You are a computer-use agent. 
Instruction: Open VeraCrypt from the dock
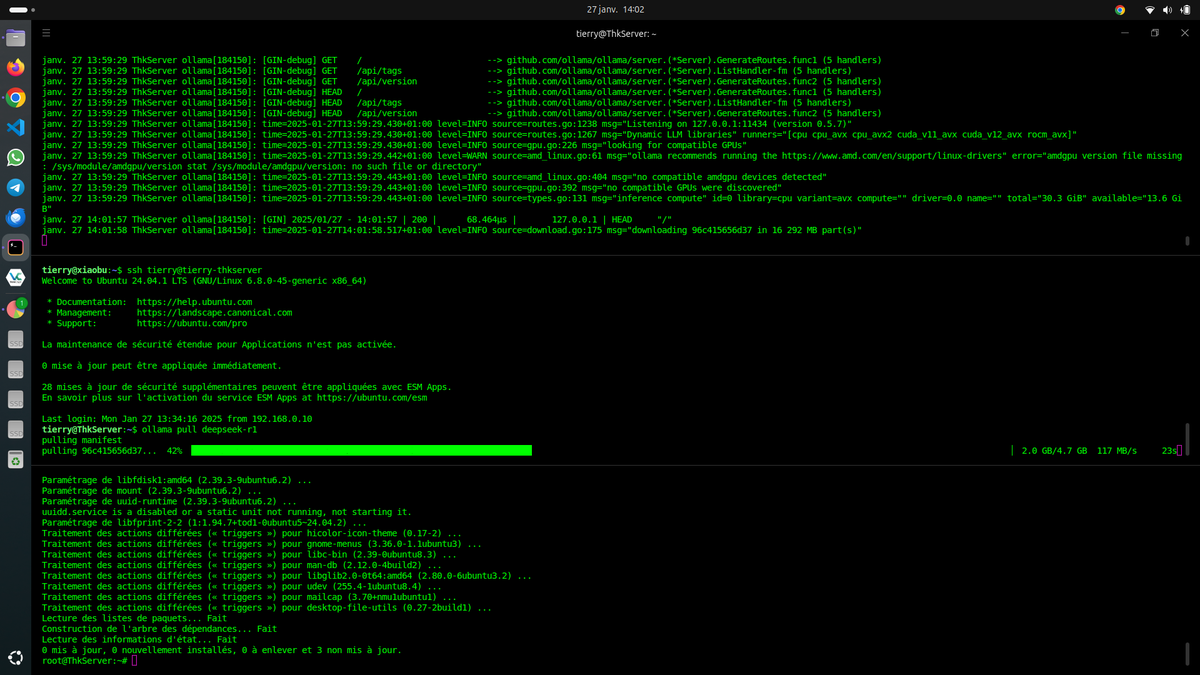pos(14,278)
